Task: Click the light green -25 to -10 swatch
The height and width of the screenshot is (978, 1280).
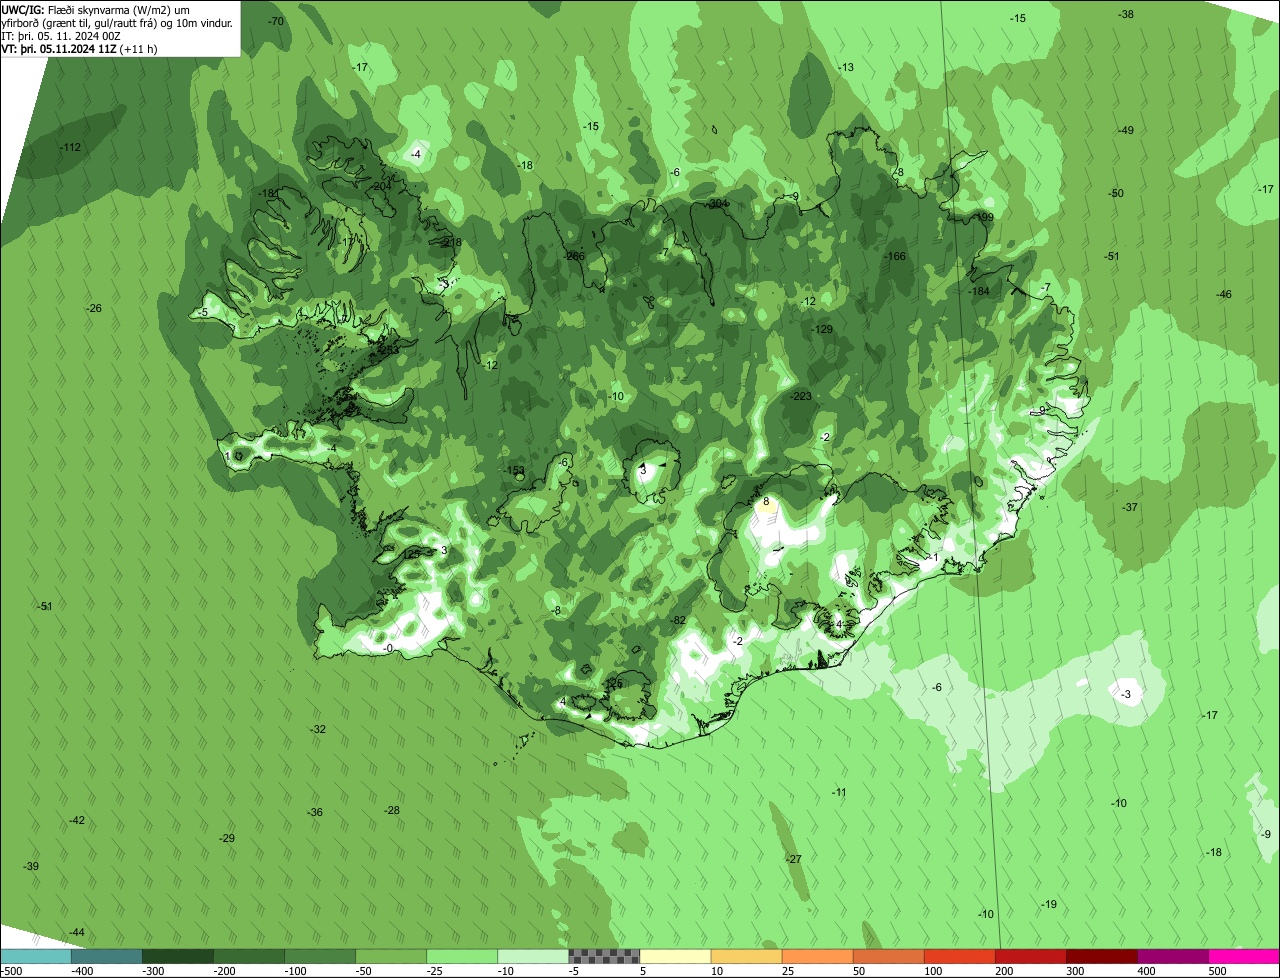Action: 461,956
